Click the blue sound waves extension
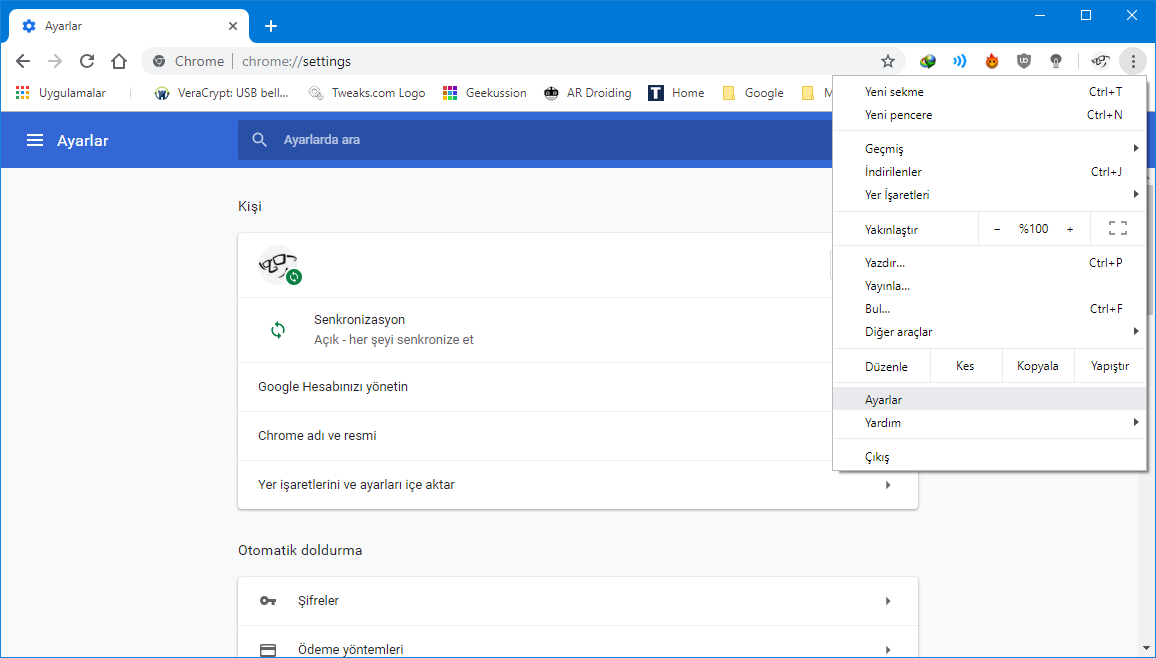 [x=959, y=61]
